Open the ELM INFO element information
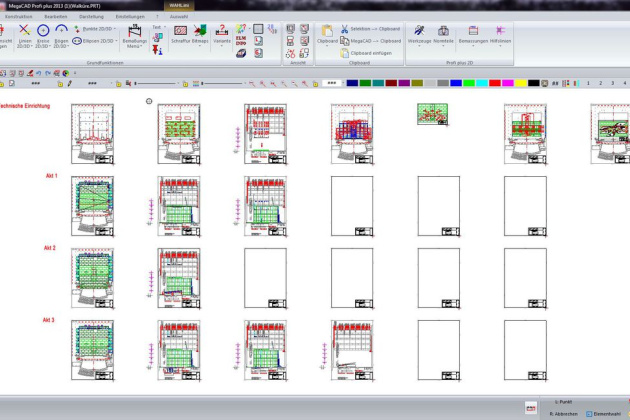This screenshot has width=630, height=420. point(240,38)
